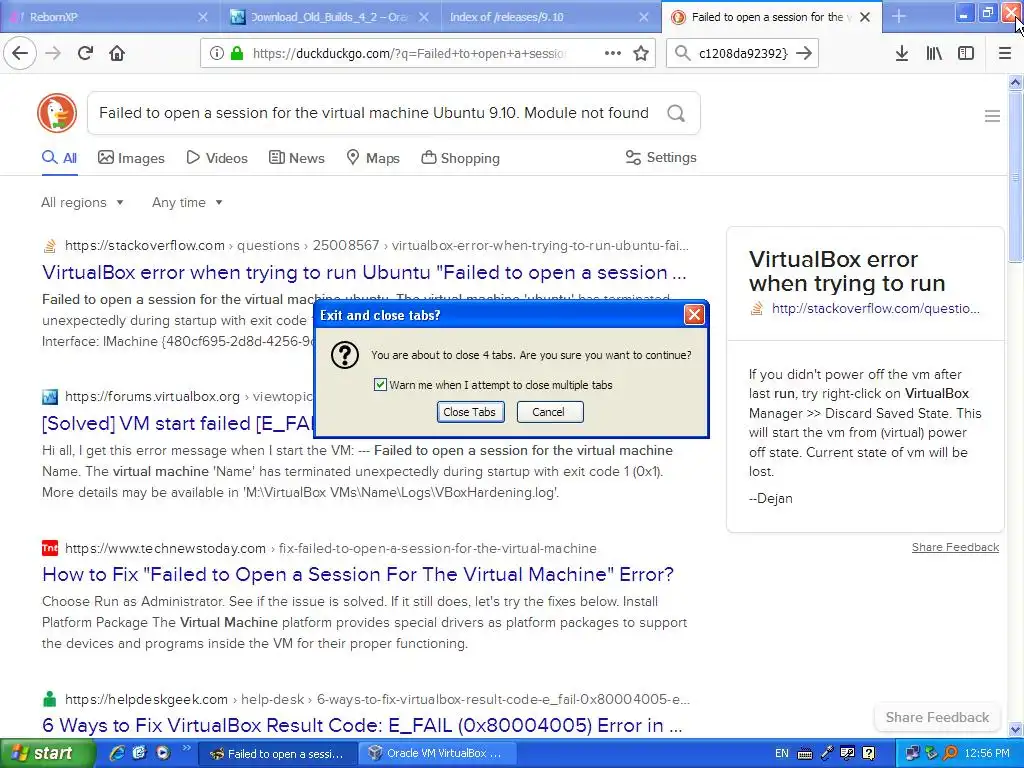The height and width of the screenshot is (768, 1024).
Task: Go back to the previous page
Action: click(x=20, y=53)
